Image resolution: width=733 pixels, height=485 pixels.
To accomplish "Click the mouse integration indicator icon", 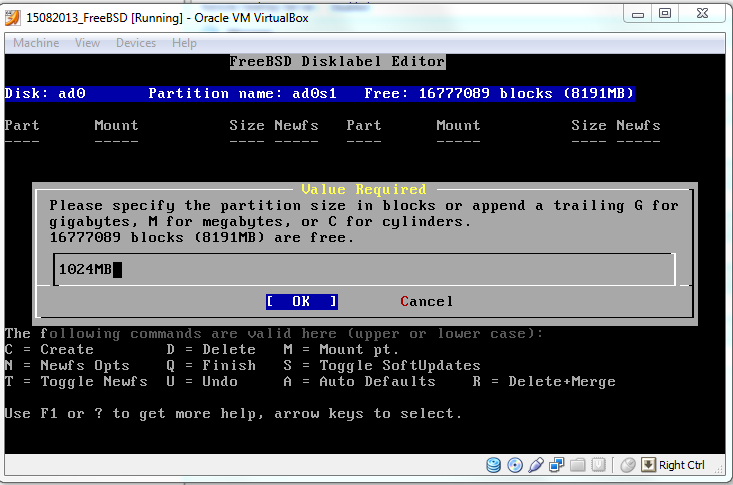I will [628, 465].
